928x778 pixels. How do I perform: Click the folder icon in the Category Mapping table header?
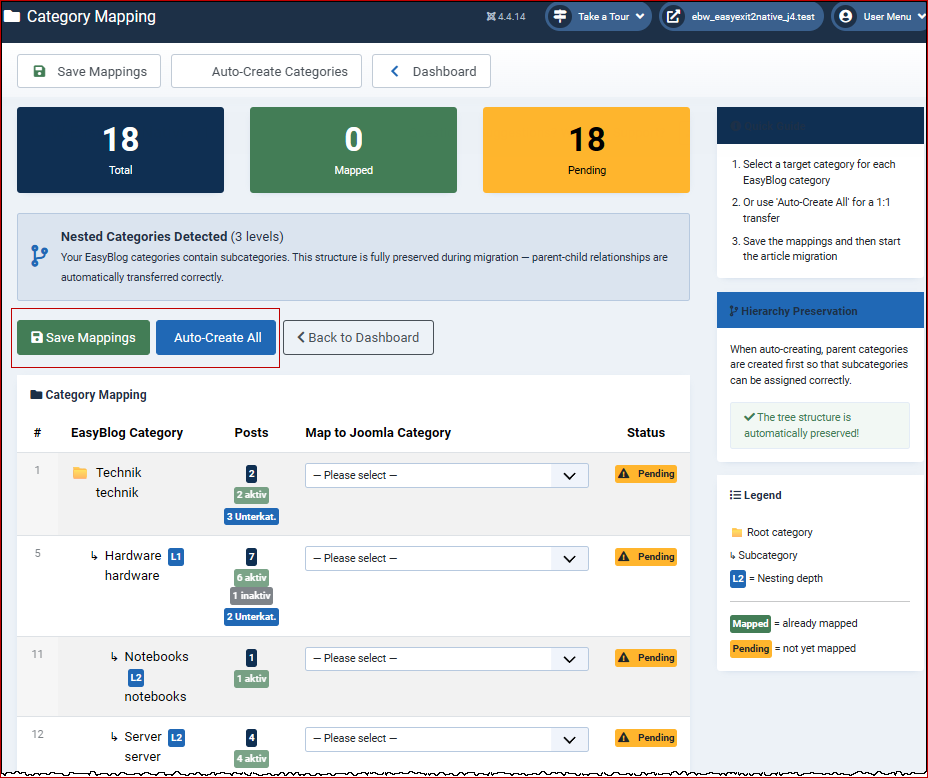pos(37,395)
